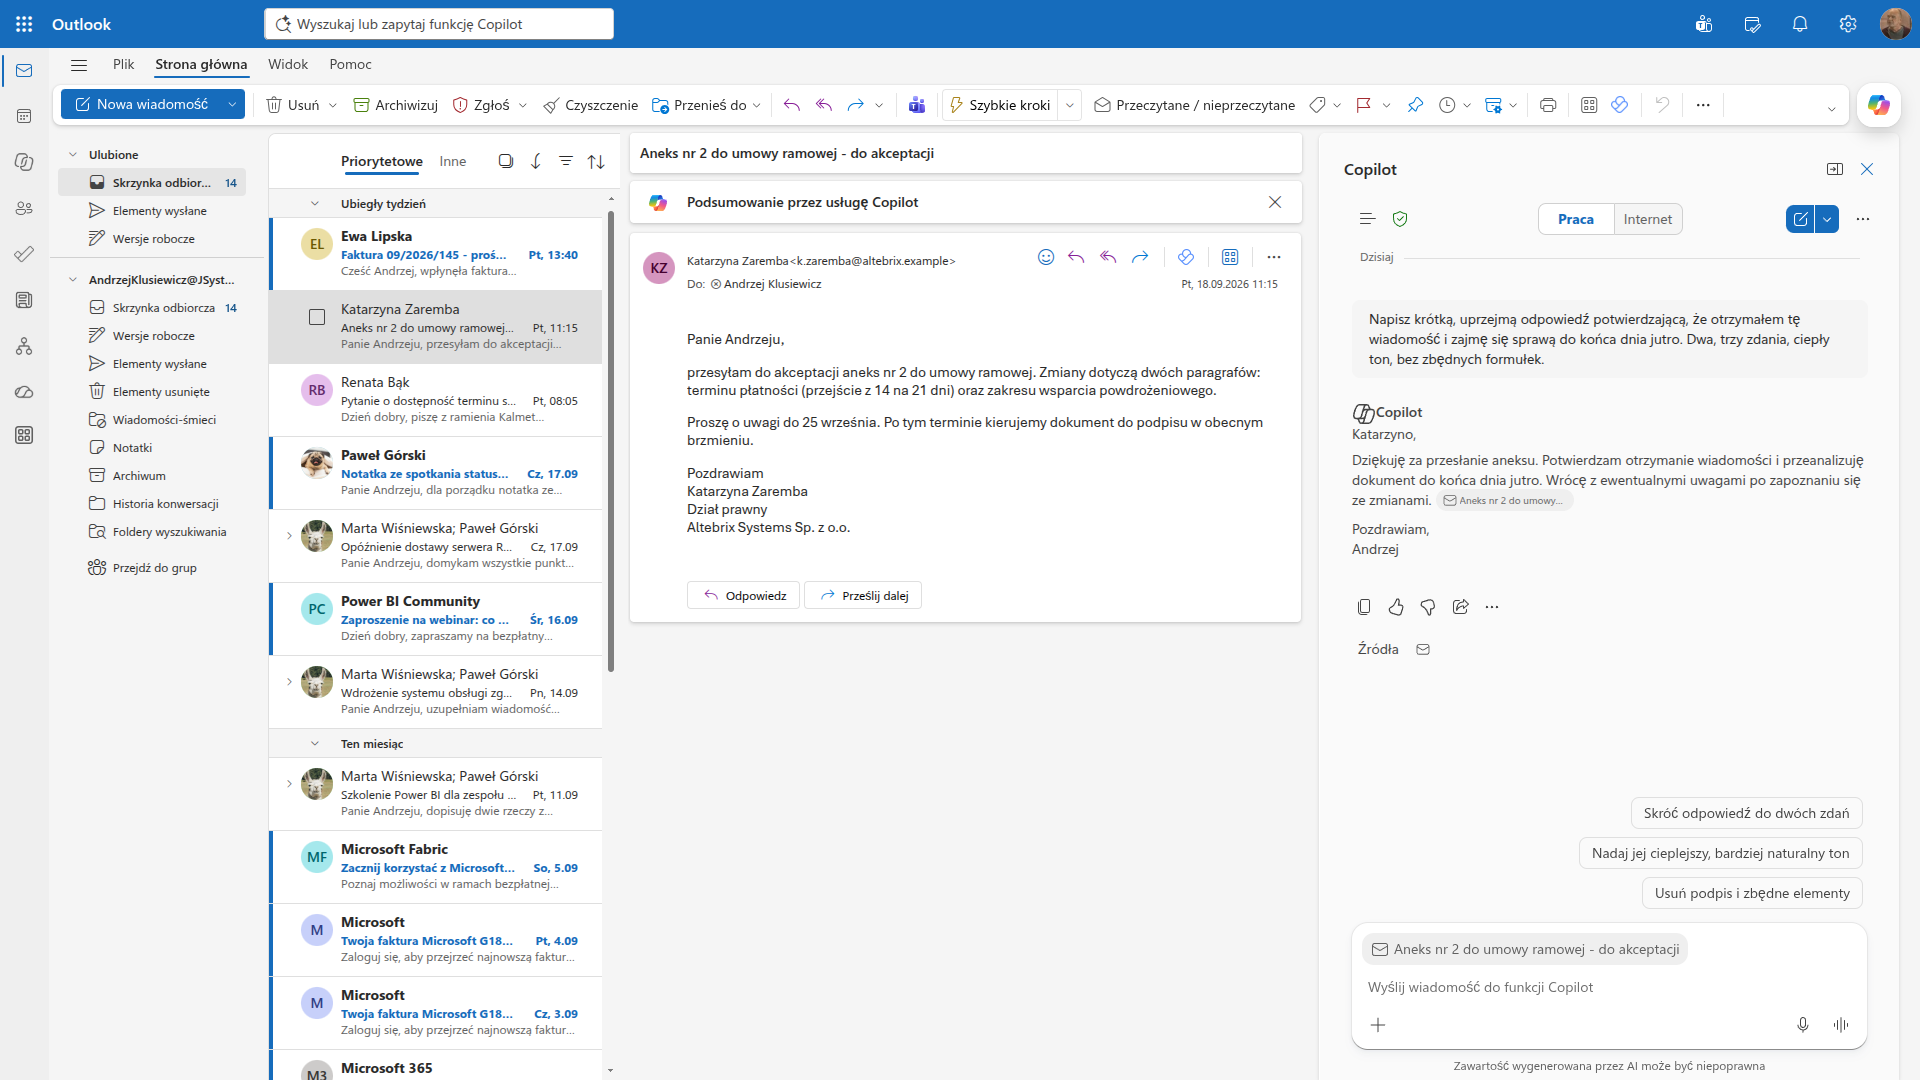
Task: Toggle Przeczytane / nieprzeczytane status
Action: (1195, 105)
